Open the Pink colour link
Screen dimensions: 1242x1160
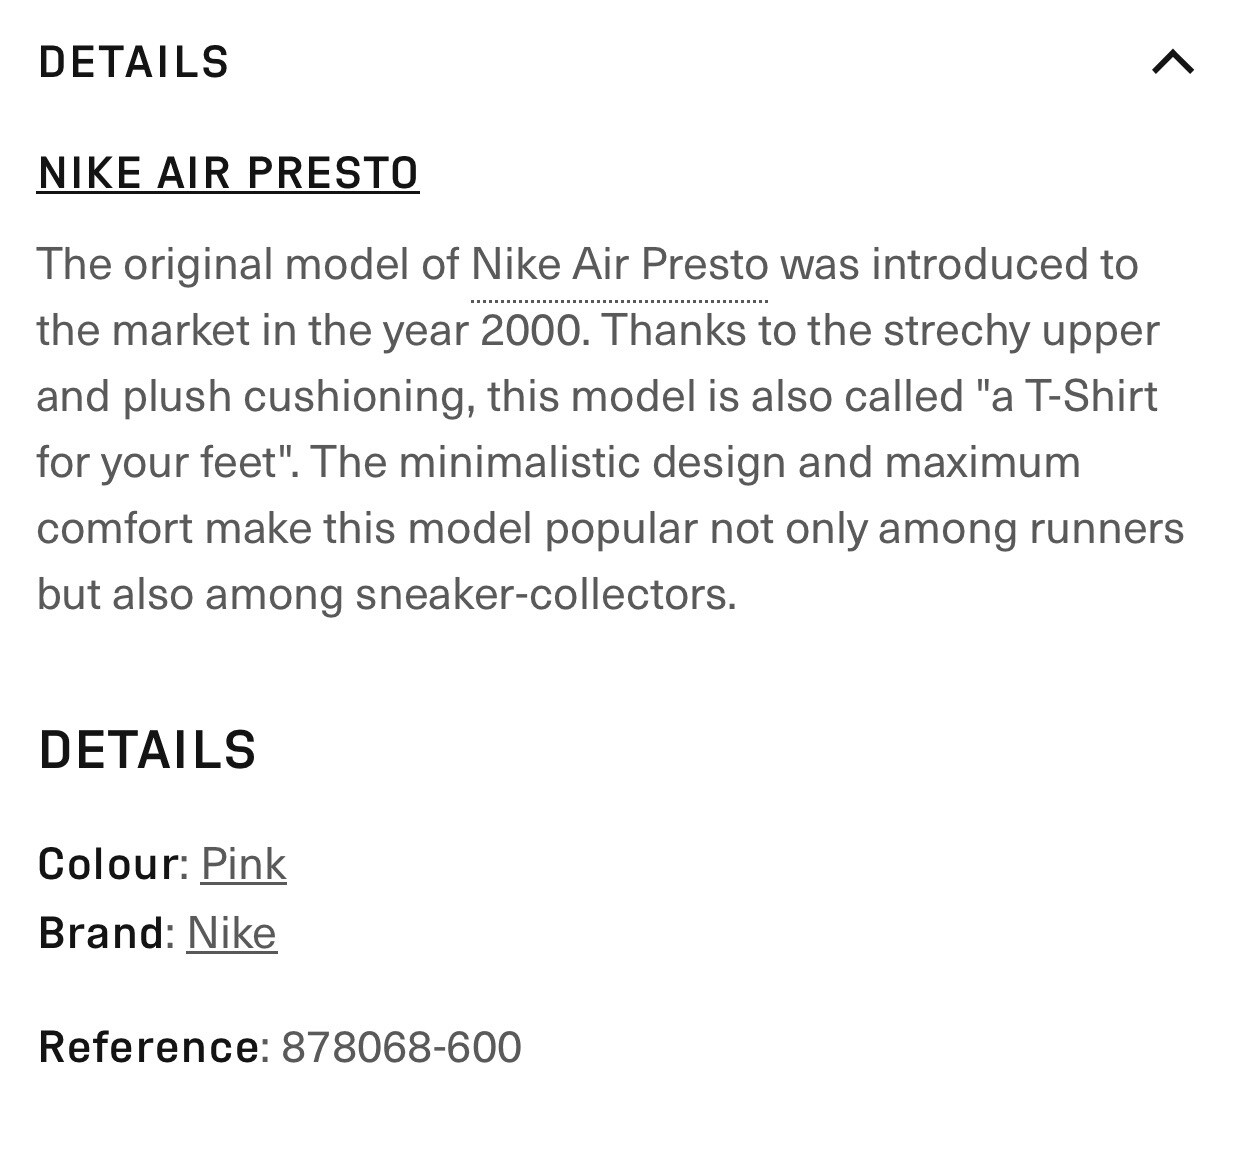243,863
